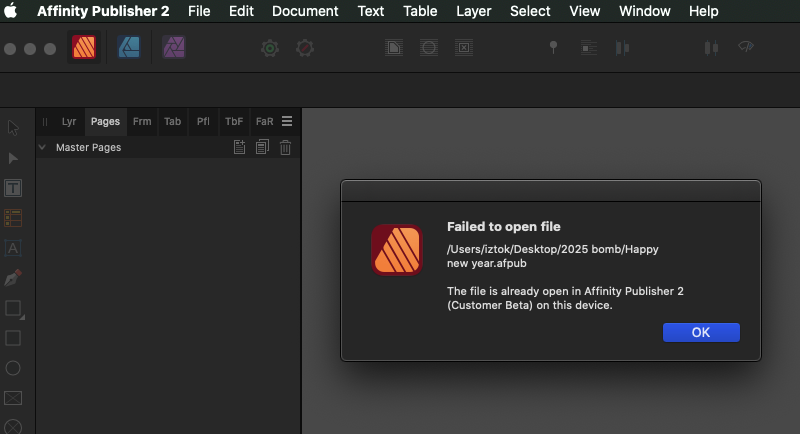Click the 'Failed to open file' heading
800x434 pixels.
[x=504, y=226]
